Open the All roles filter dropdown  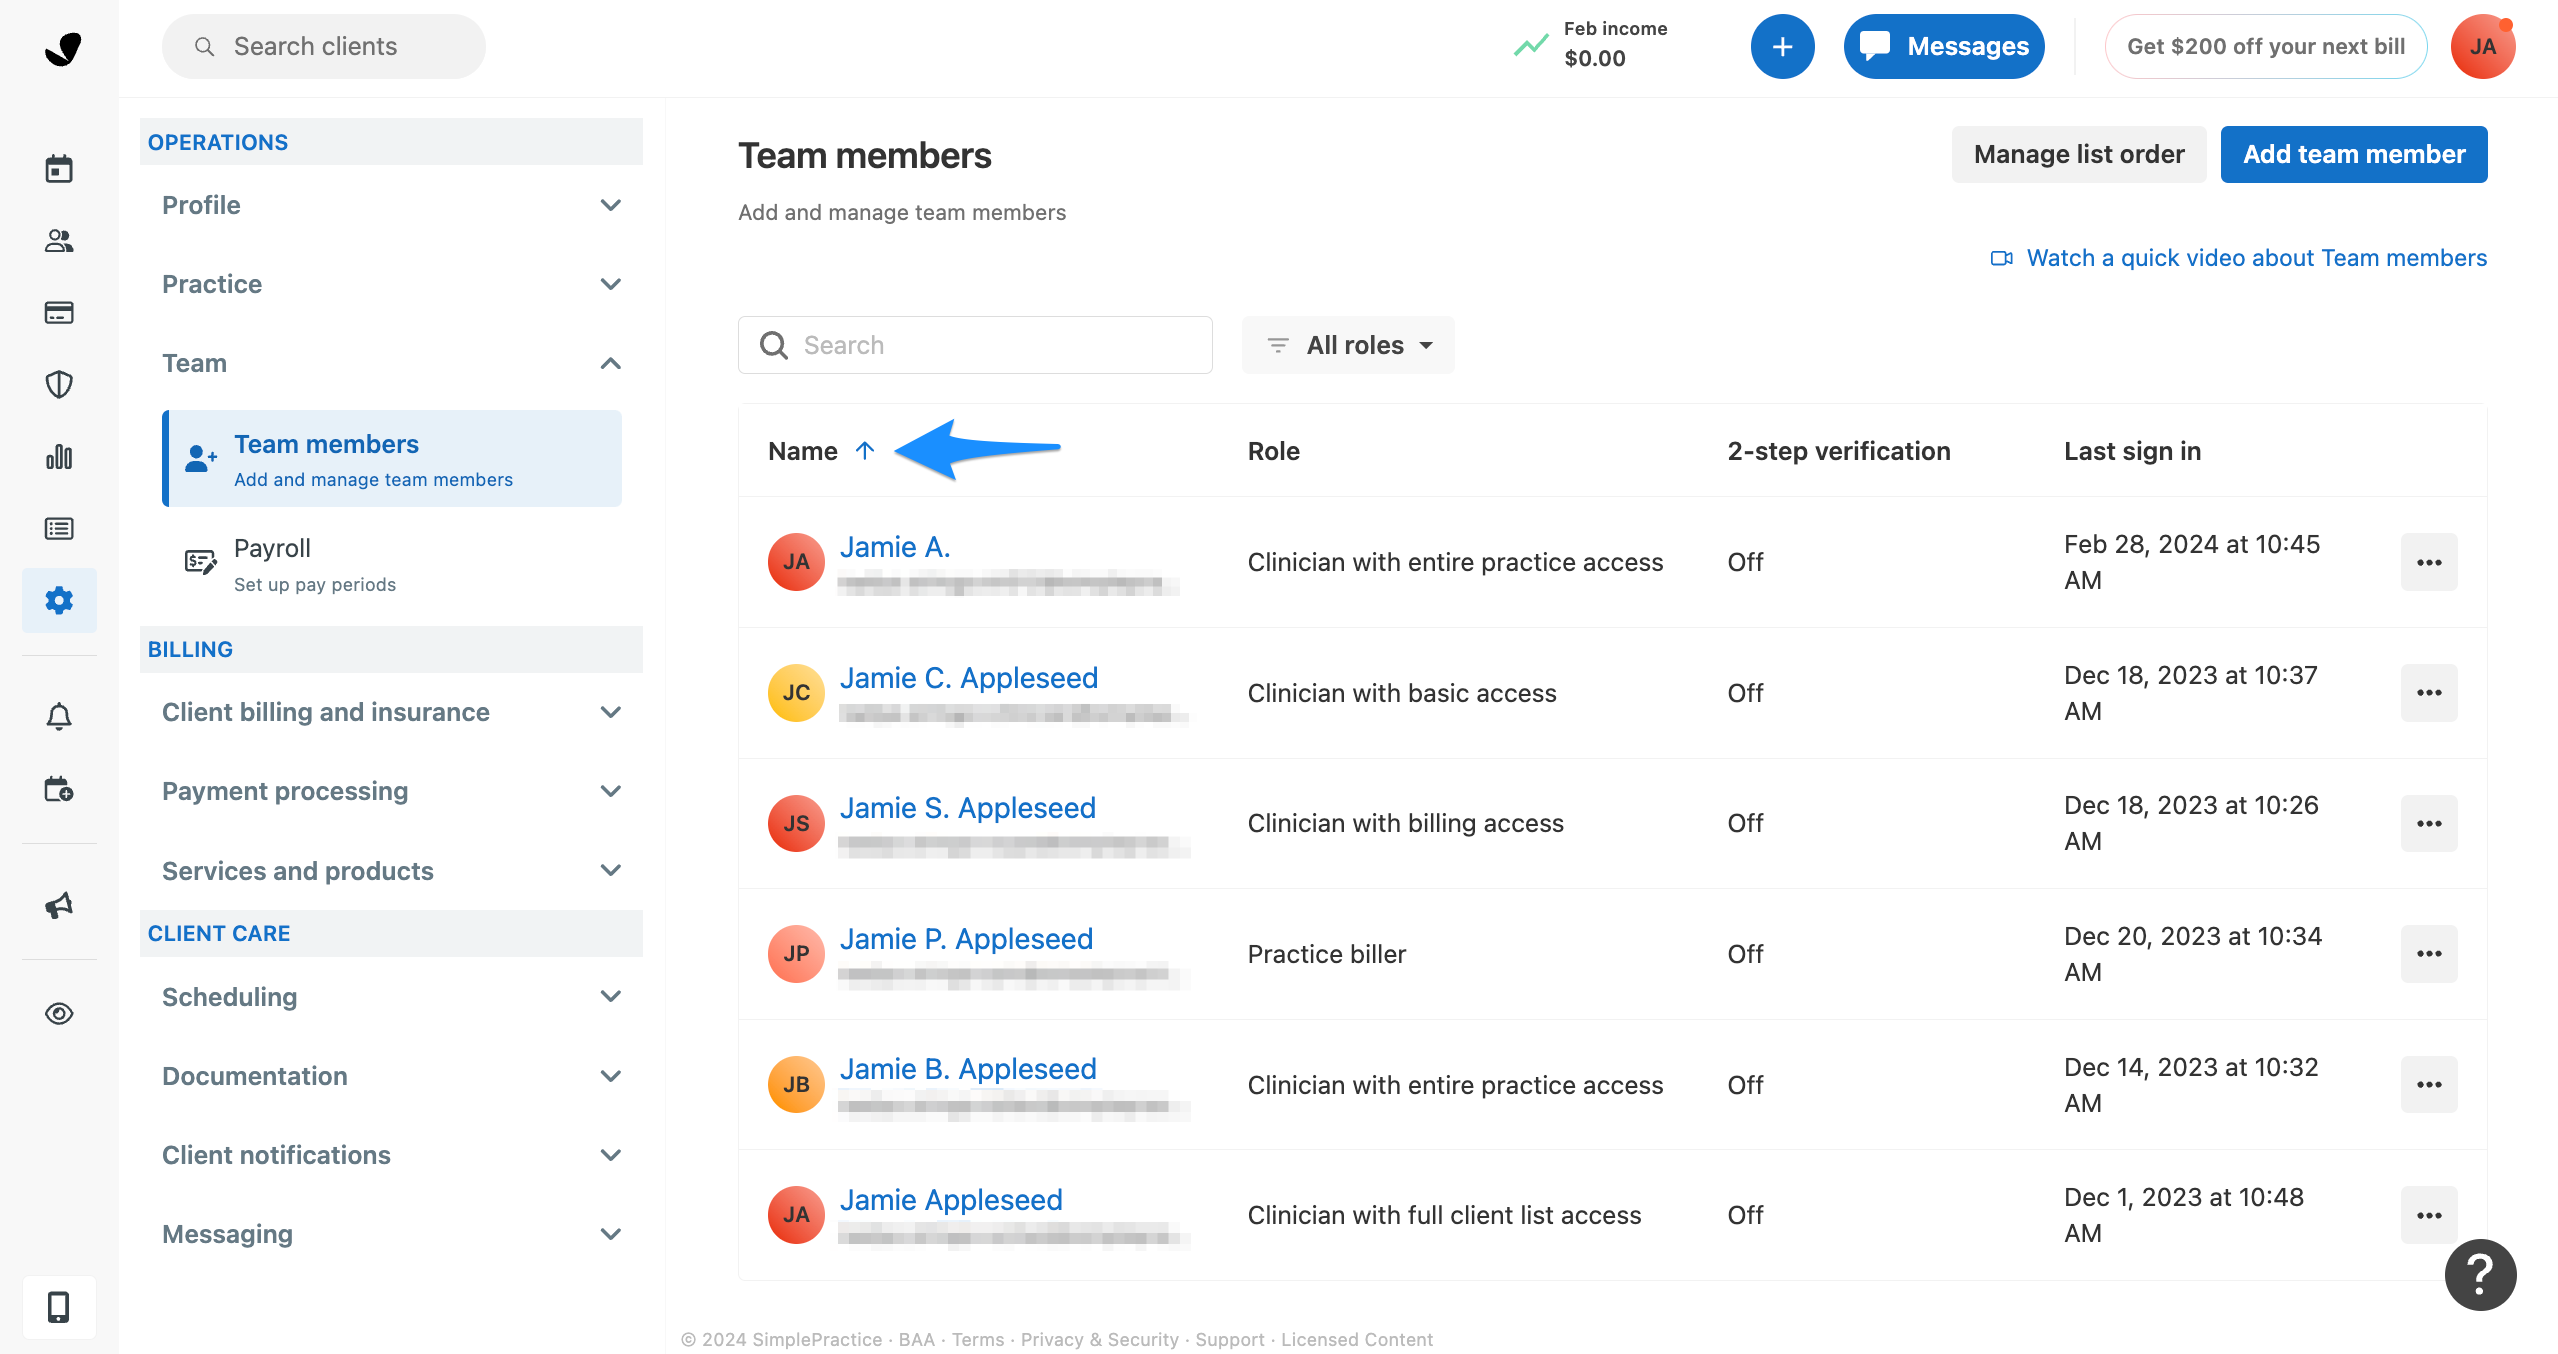click(x=1348, y=345)
